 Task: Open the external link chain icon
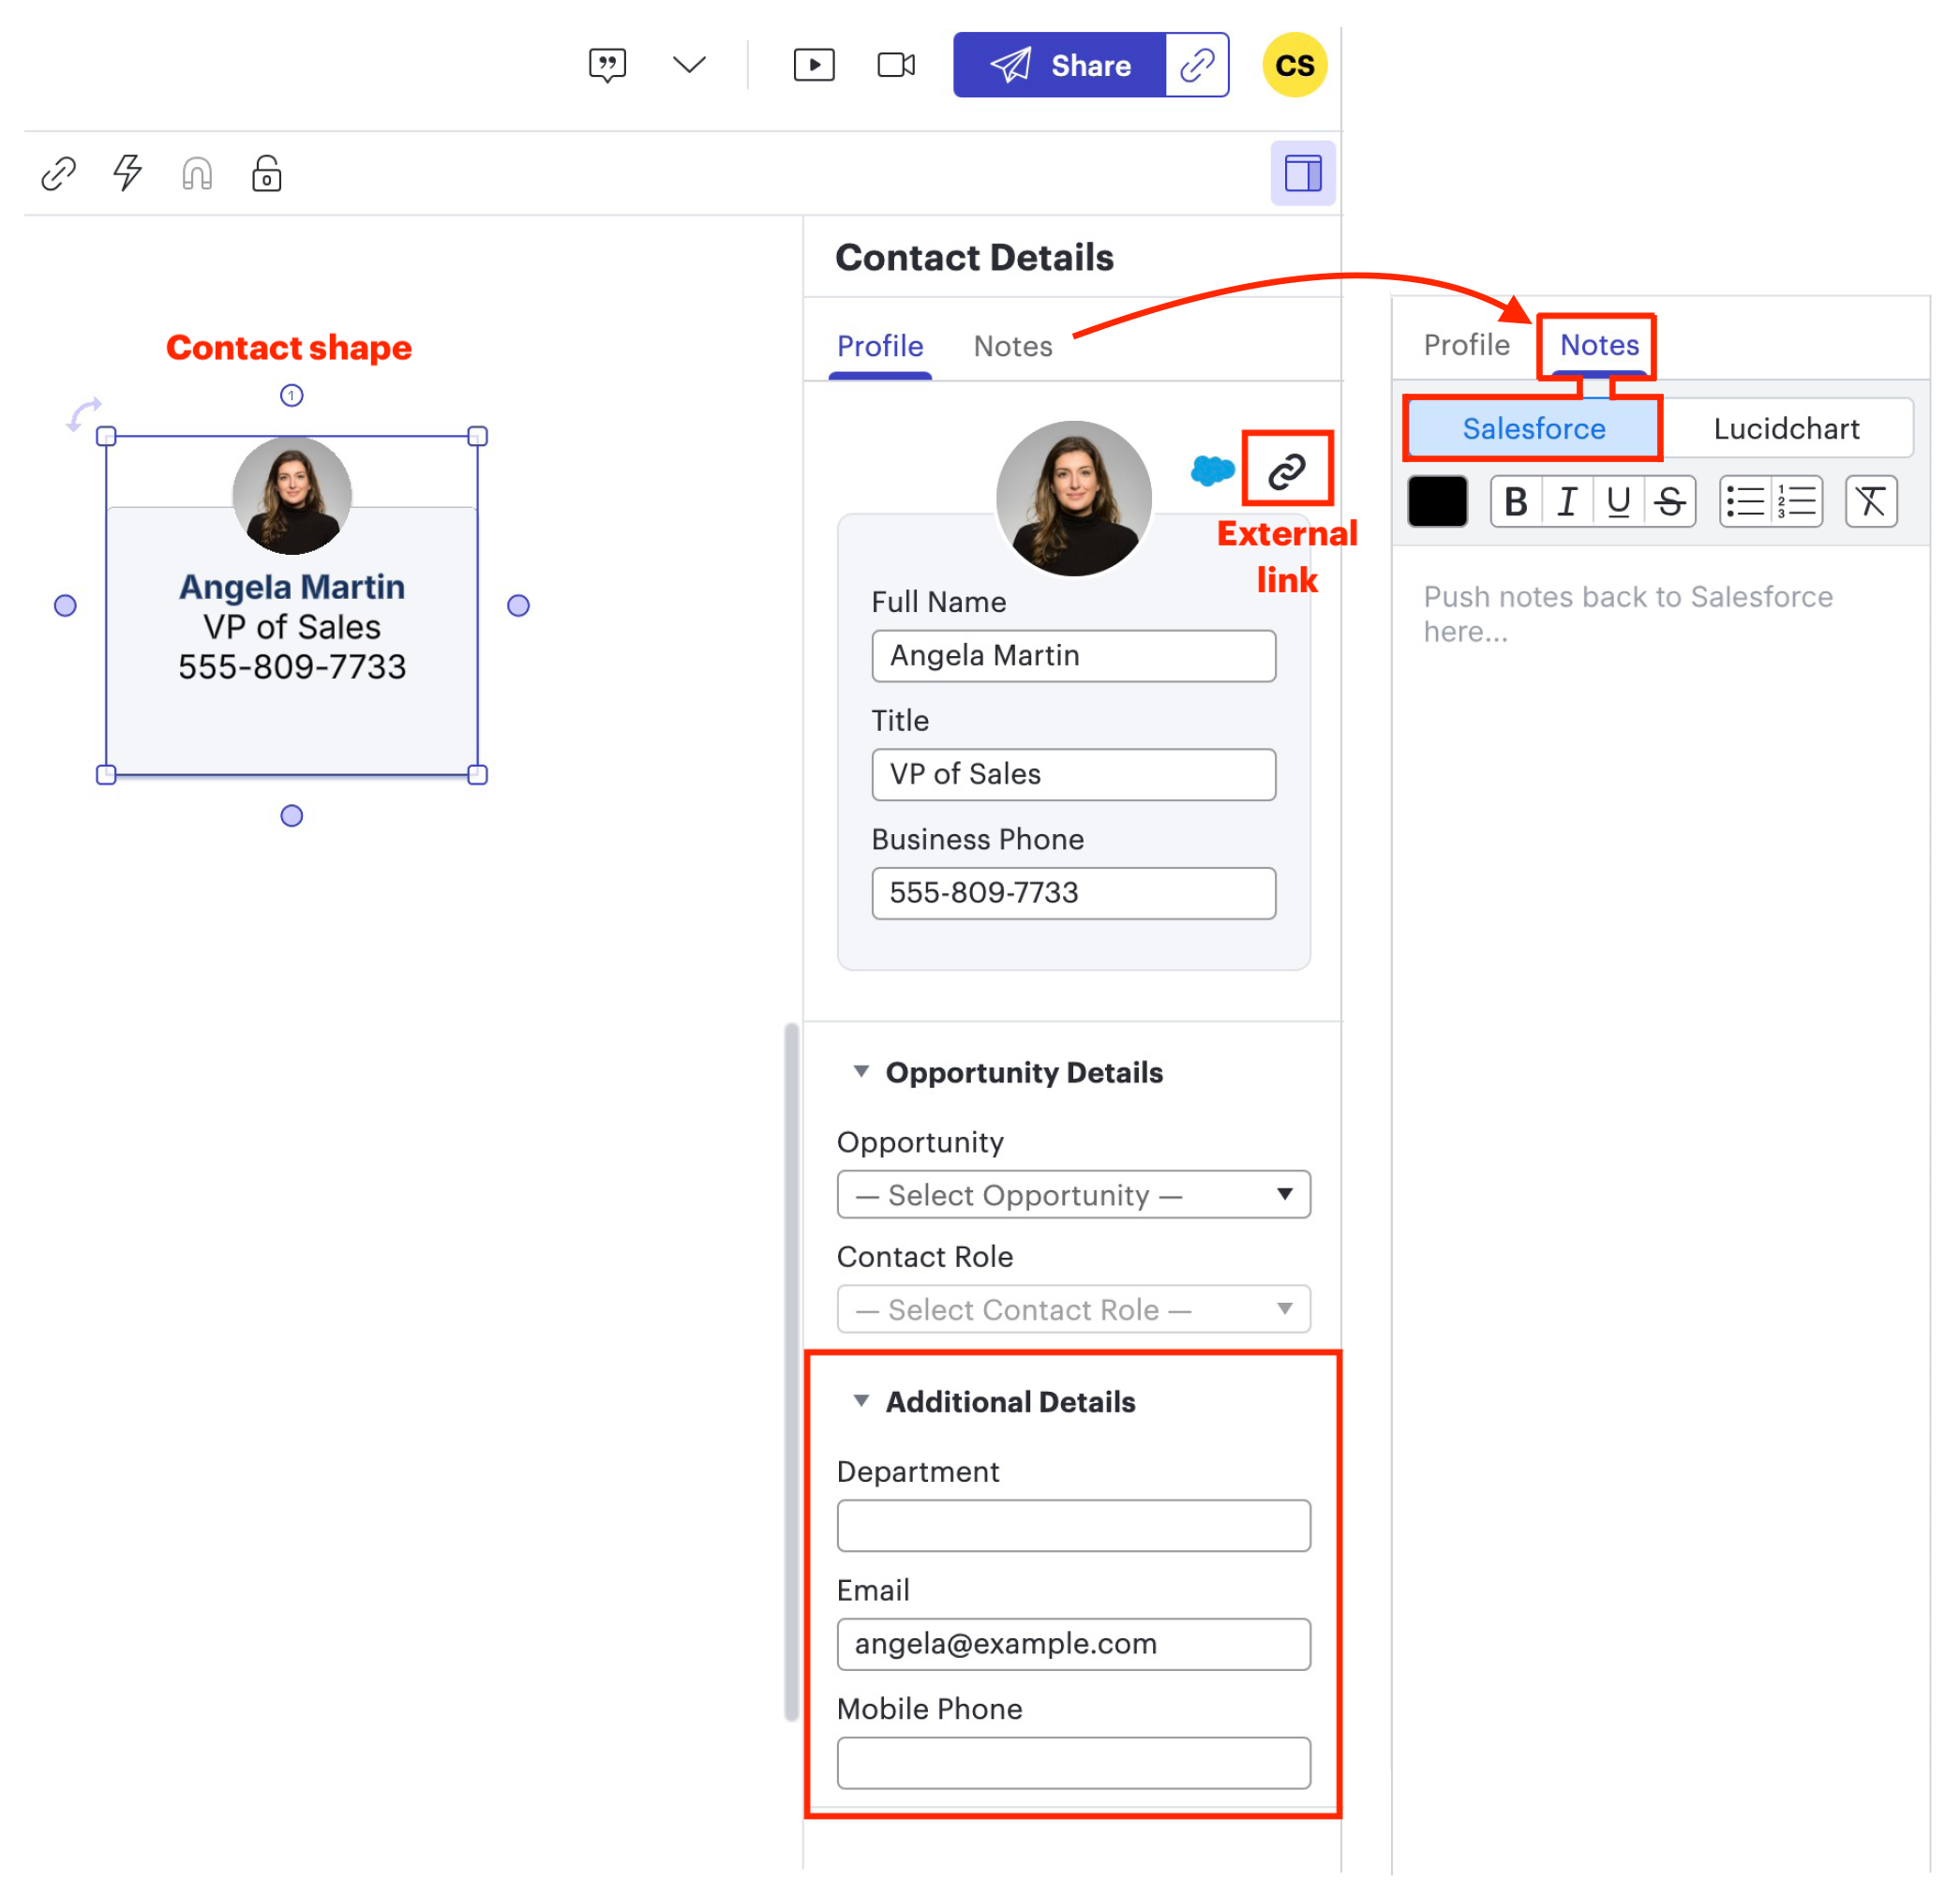(1287, 470)
